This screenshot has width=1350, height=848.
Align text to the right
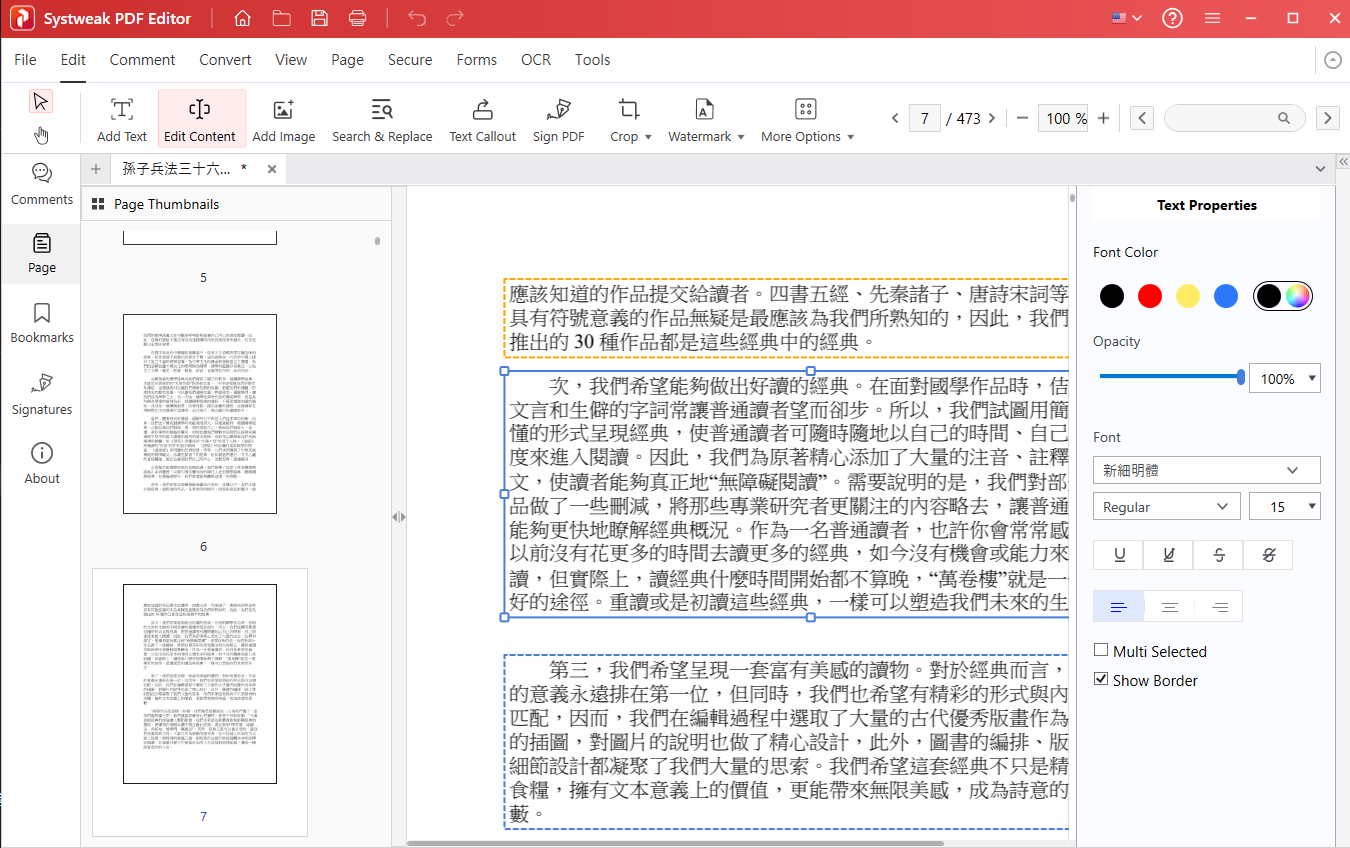pyautogui.click(x=1219, y=607)
